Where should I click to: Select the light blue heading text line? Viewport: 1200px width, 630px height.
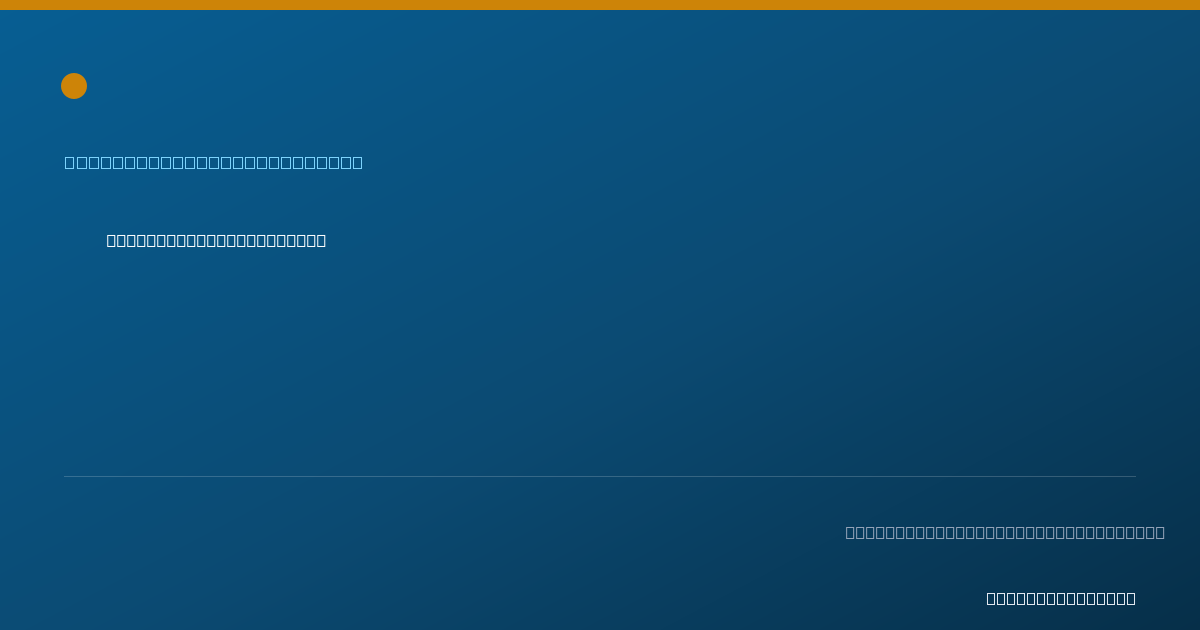(x=214, y=162)
